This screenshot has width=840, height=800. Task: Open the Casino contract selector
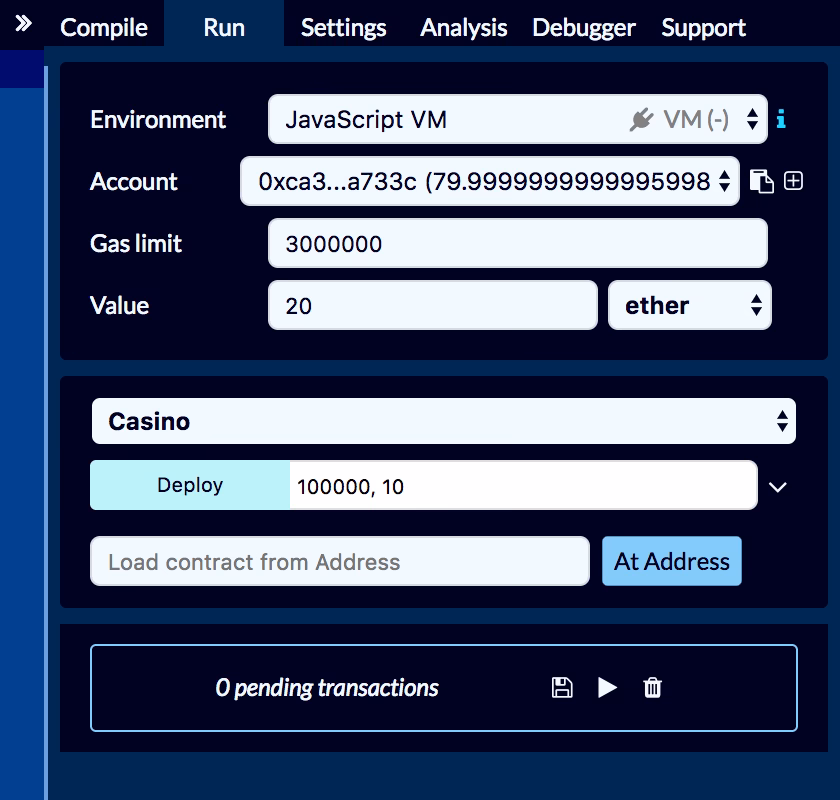pyautogui.click(x=443, y=421)
